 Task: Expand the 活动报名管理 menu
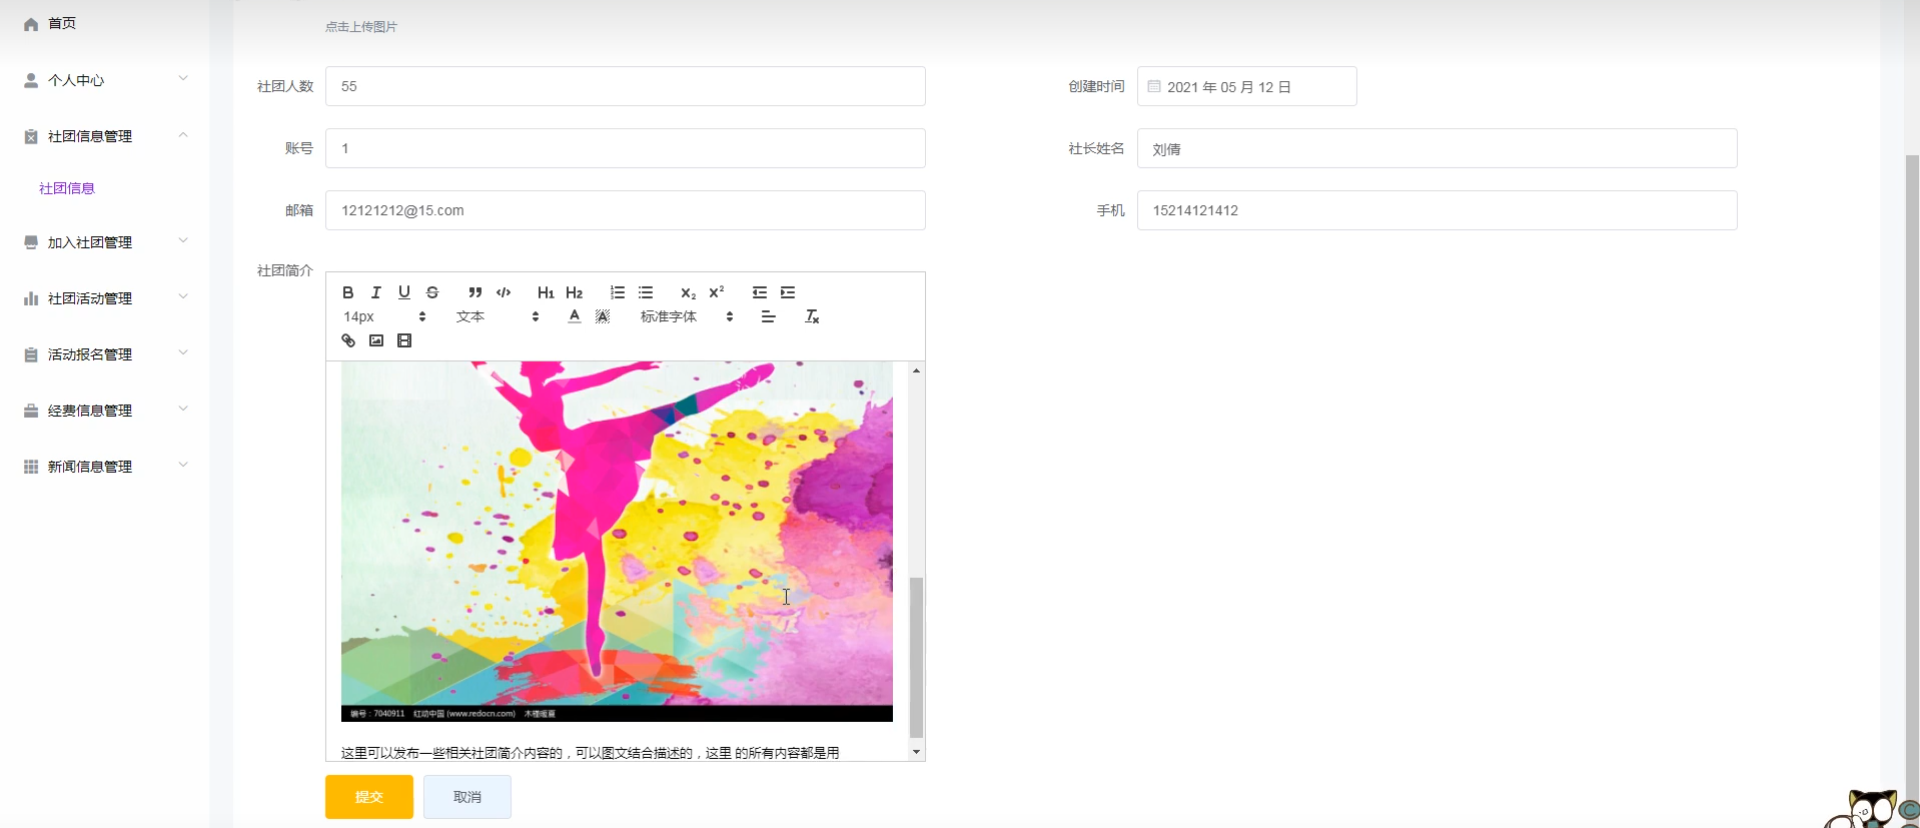[x=105, y=354]
